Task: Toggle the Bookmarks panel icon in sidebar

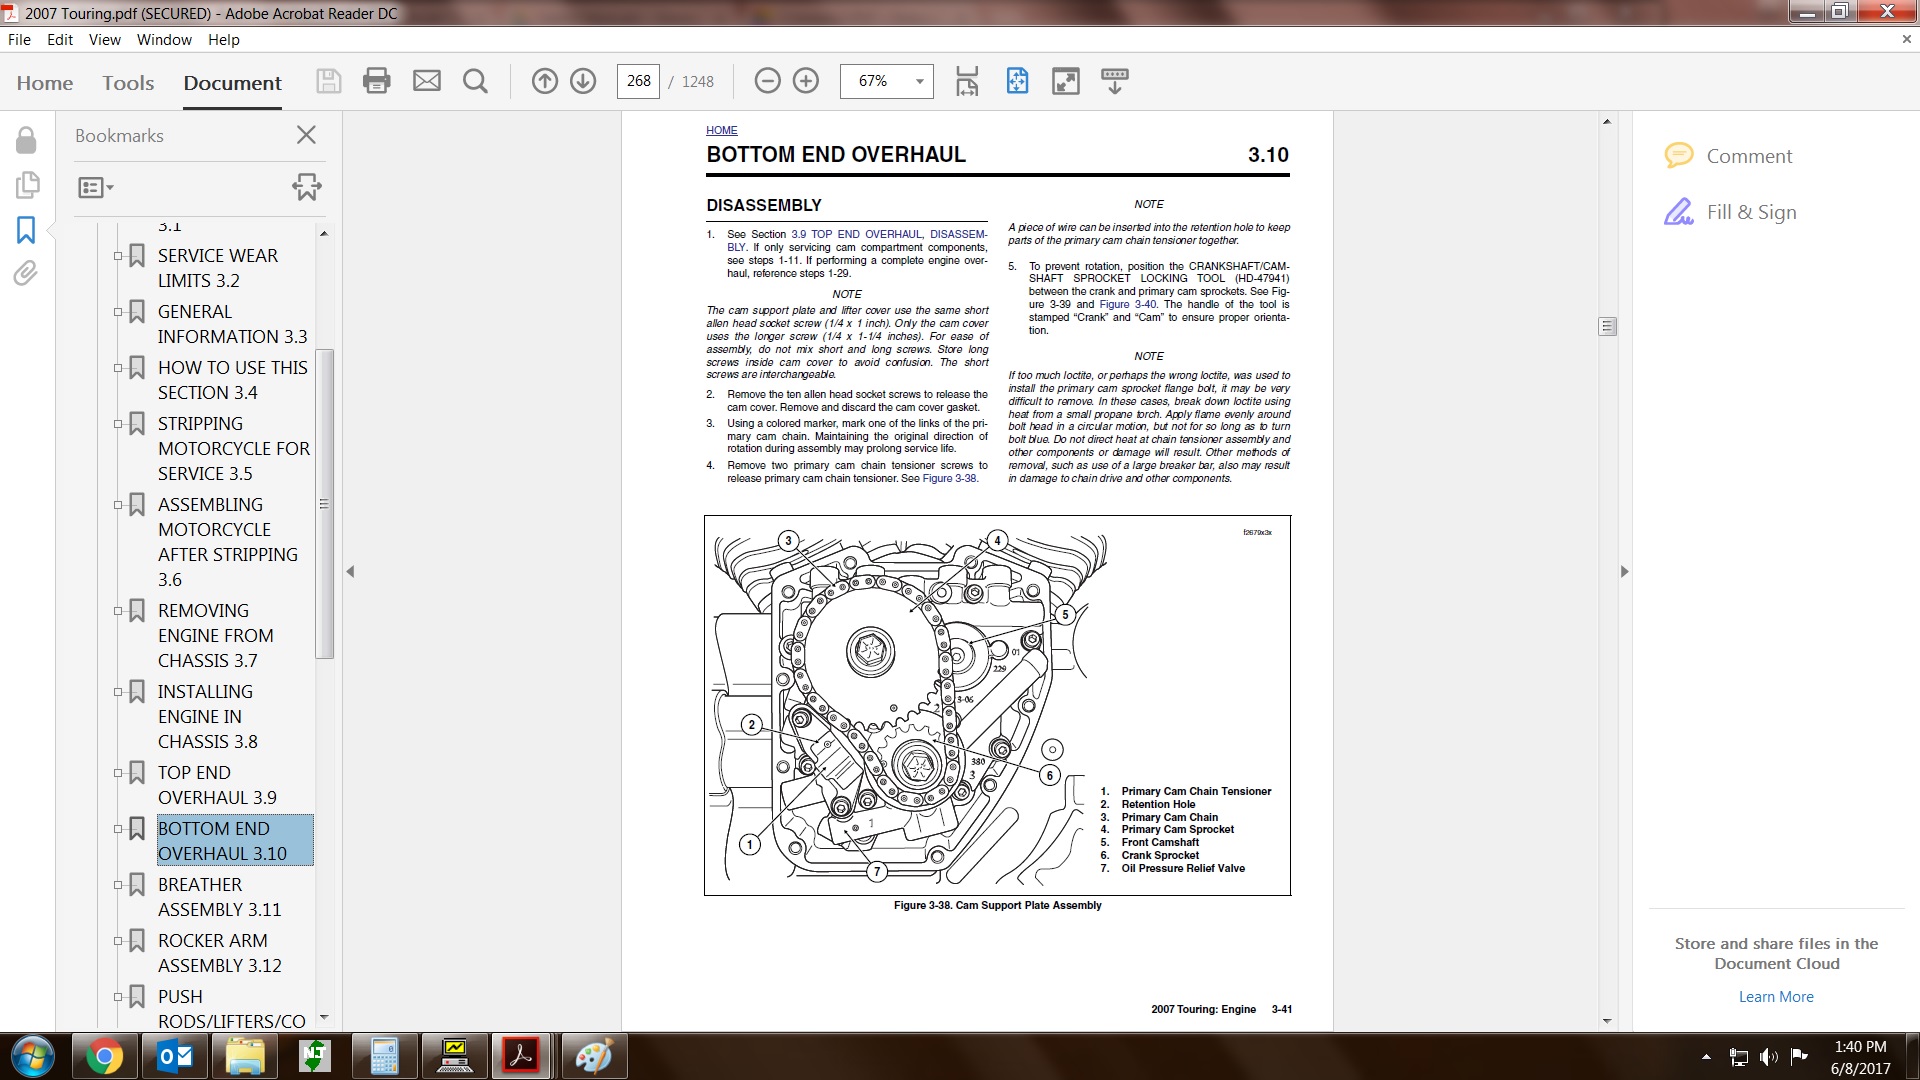Action: click(x=26, y=230)
